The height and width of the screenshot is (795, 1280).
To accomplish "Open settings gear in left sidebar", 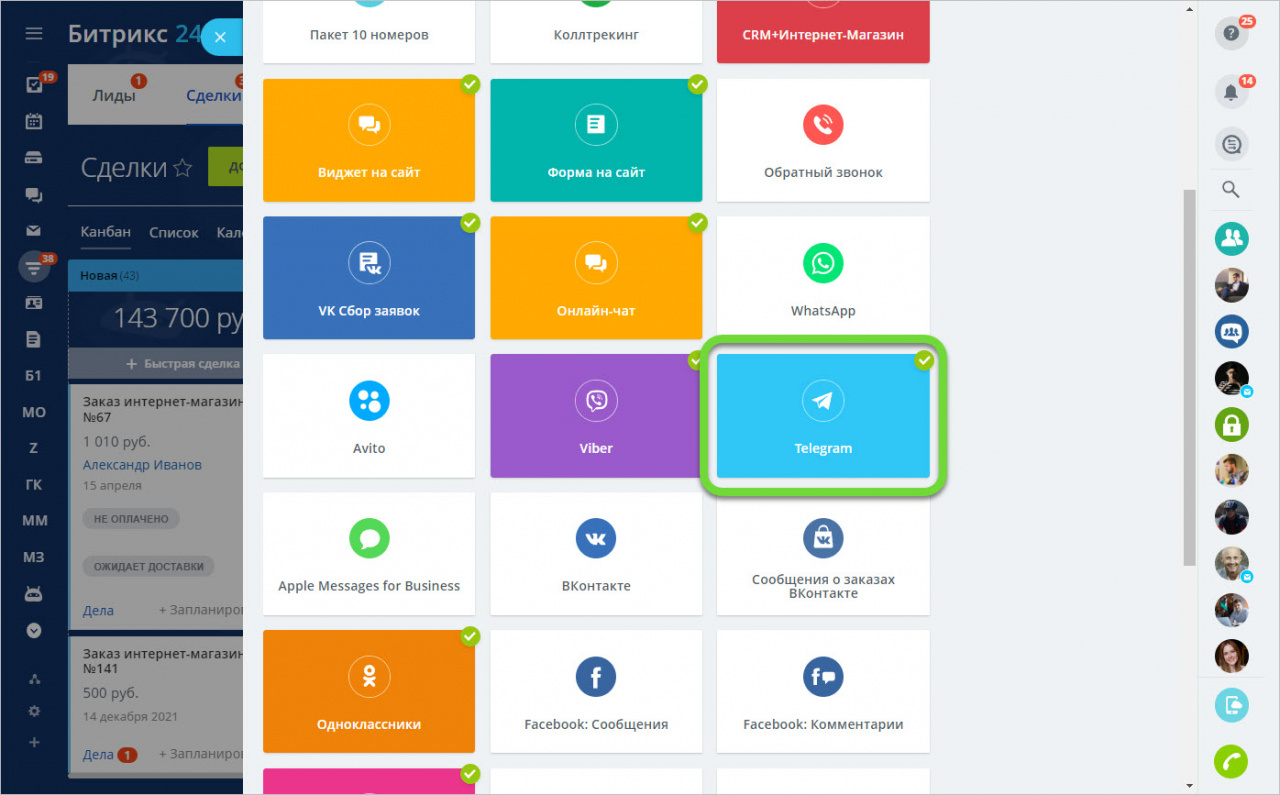I will pyautogui.click(x=34, y=711).
